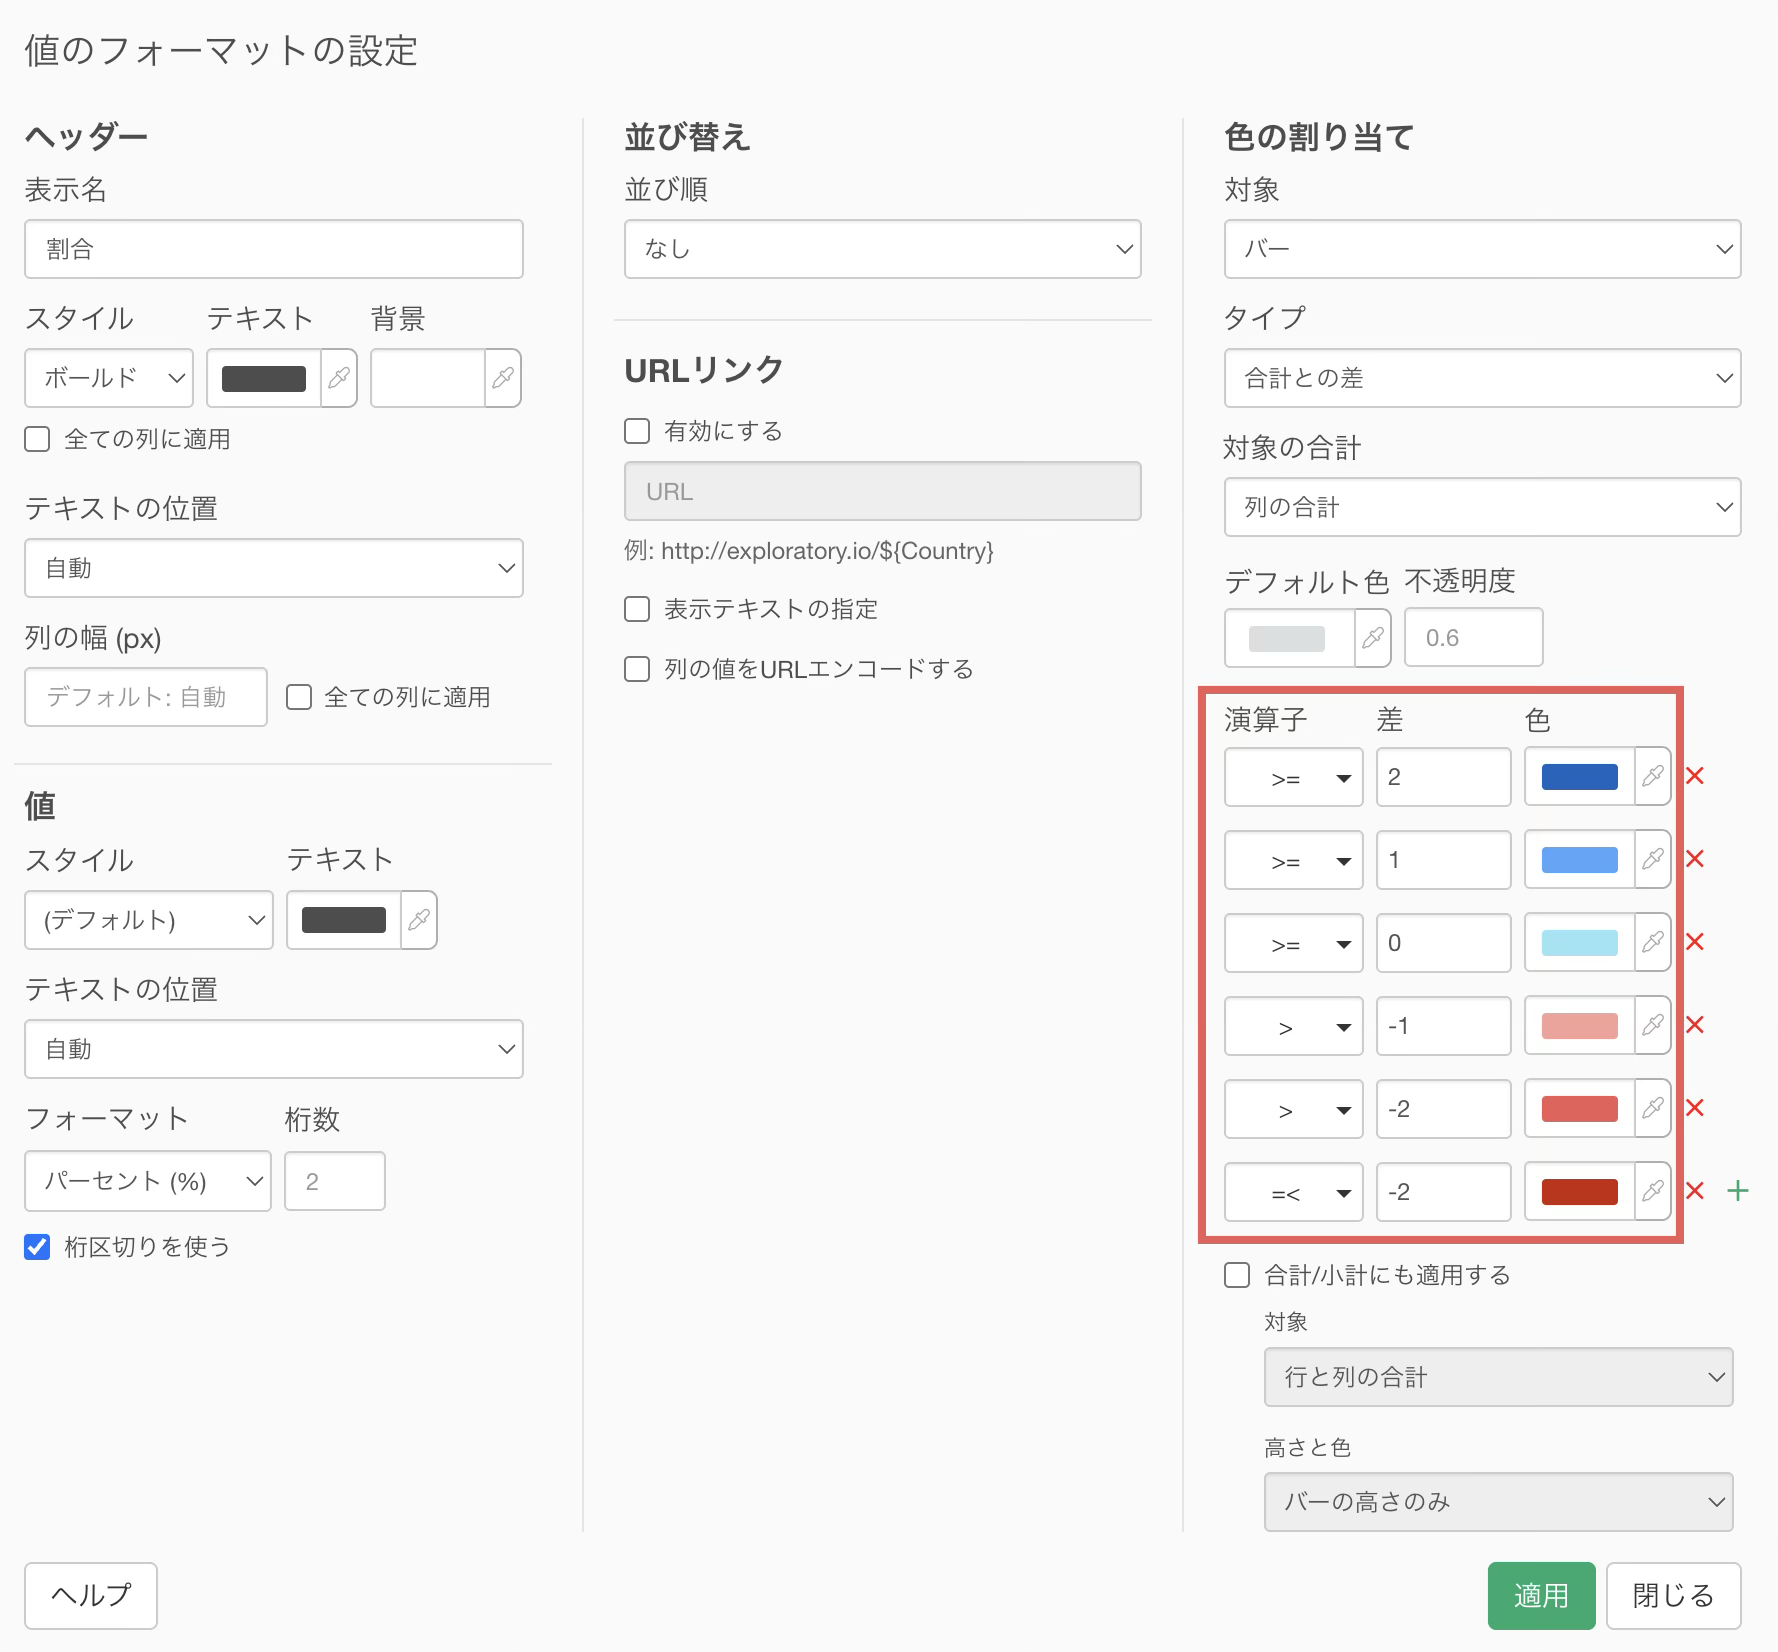1778x1652 pixels.
Task: Click value text color eyedropper icon
Action: click(419, 920)
